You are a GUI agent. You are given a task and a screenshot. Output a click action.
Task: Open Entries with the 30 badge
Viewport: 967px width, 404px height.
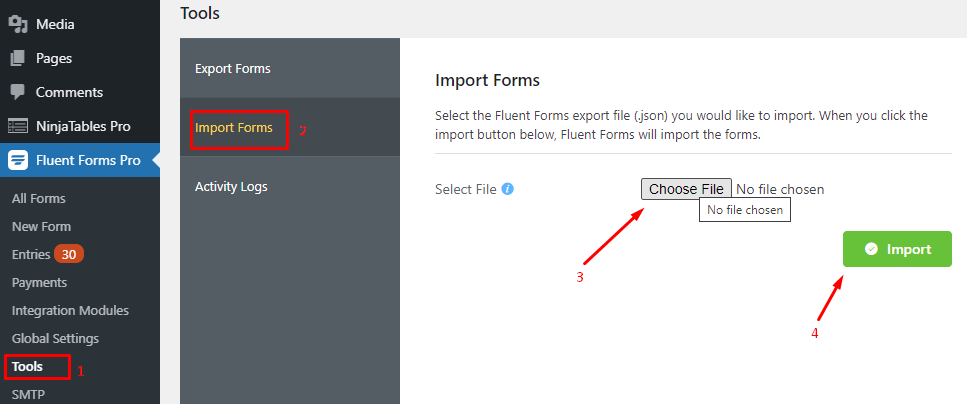(x=47, y=254)
